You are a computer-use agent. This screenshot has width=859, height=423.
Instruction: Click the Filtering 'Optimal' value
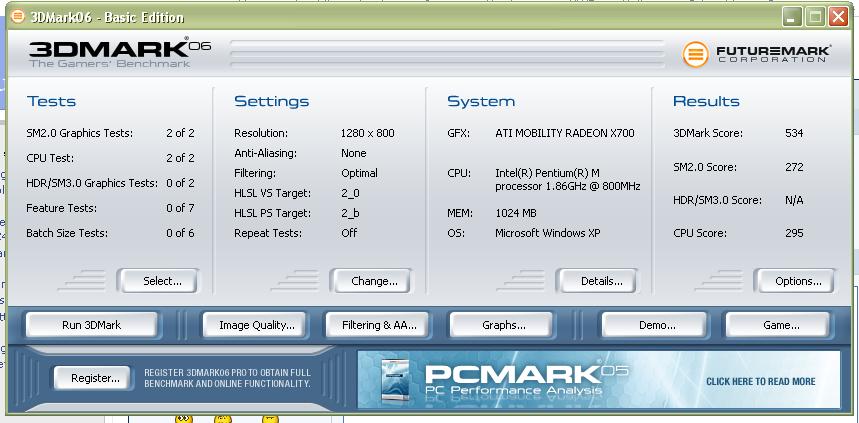coord(359,173)
